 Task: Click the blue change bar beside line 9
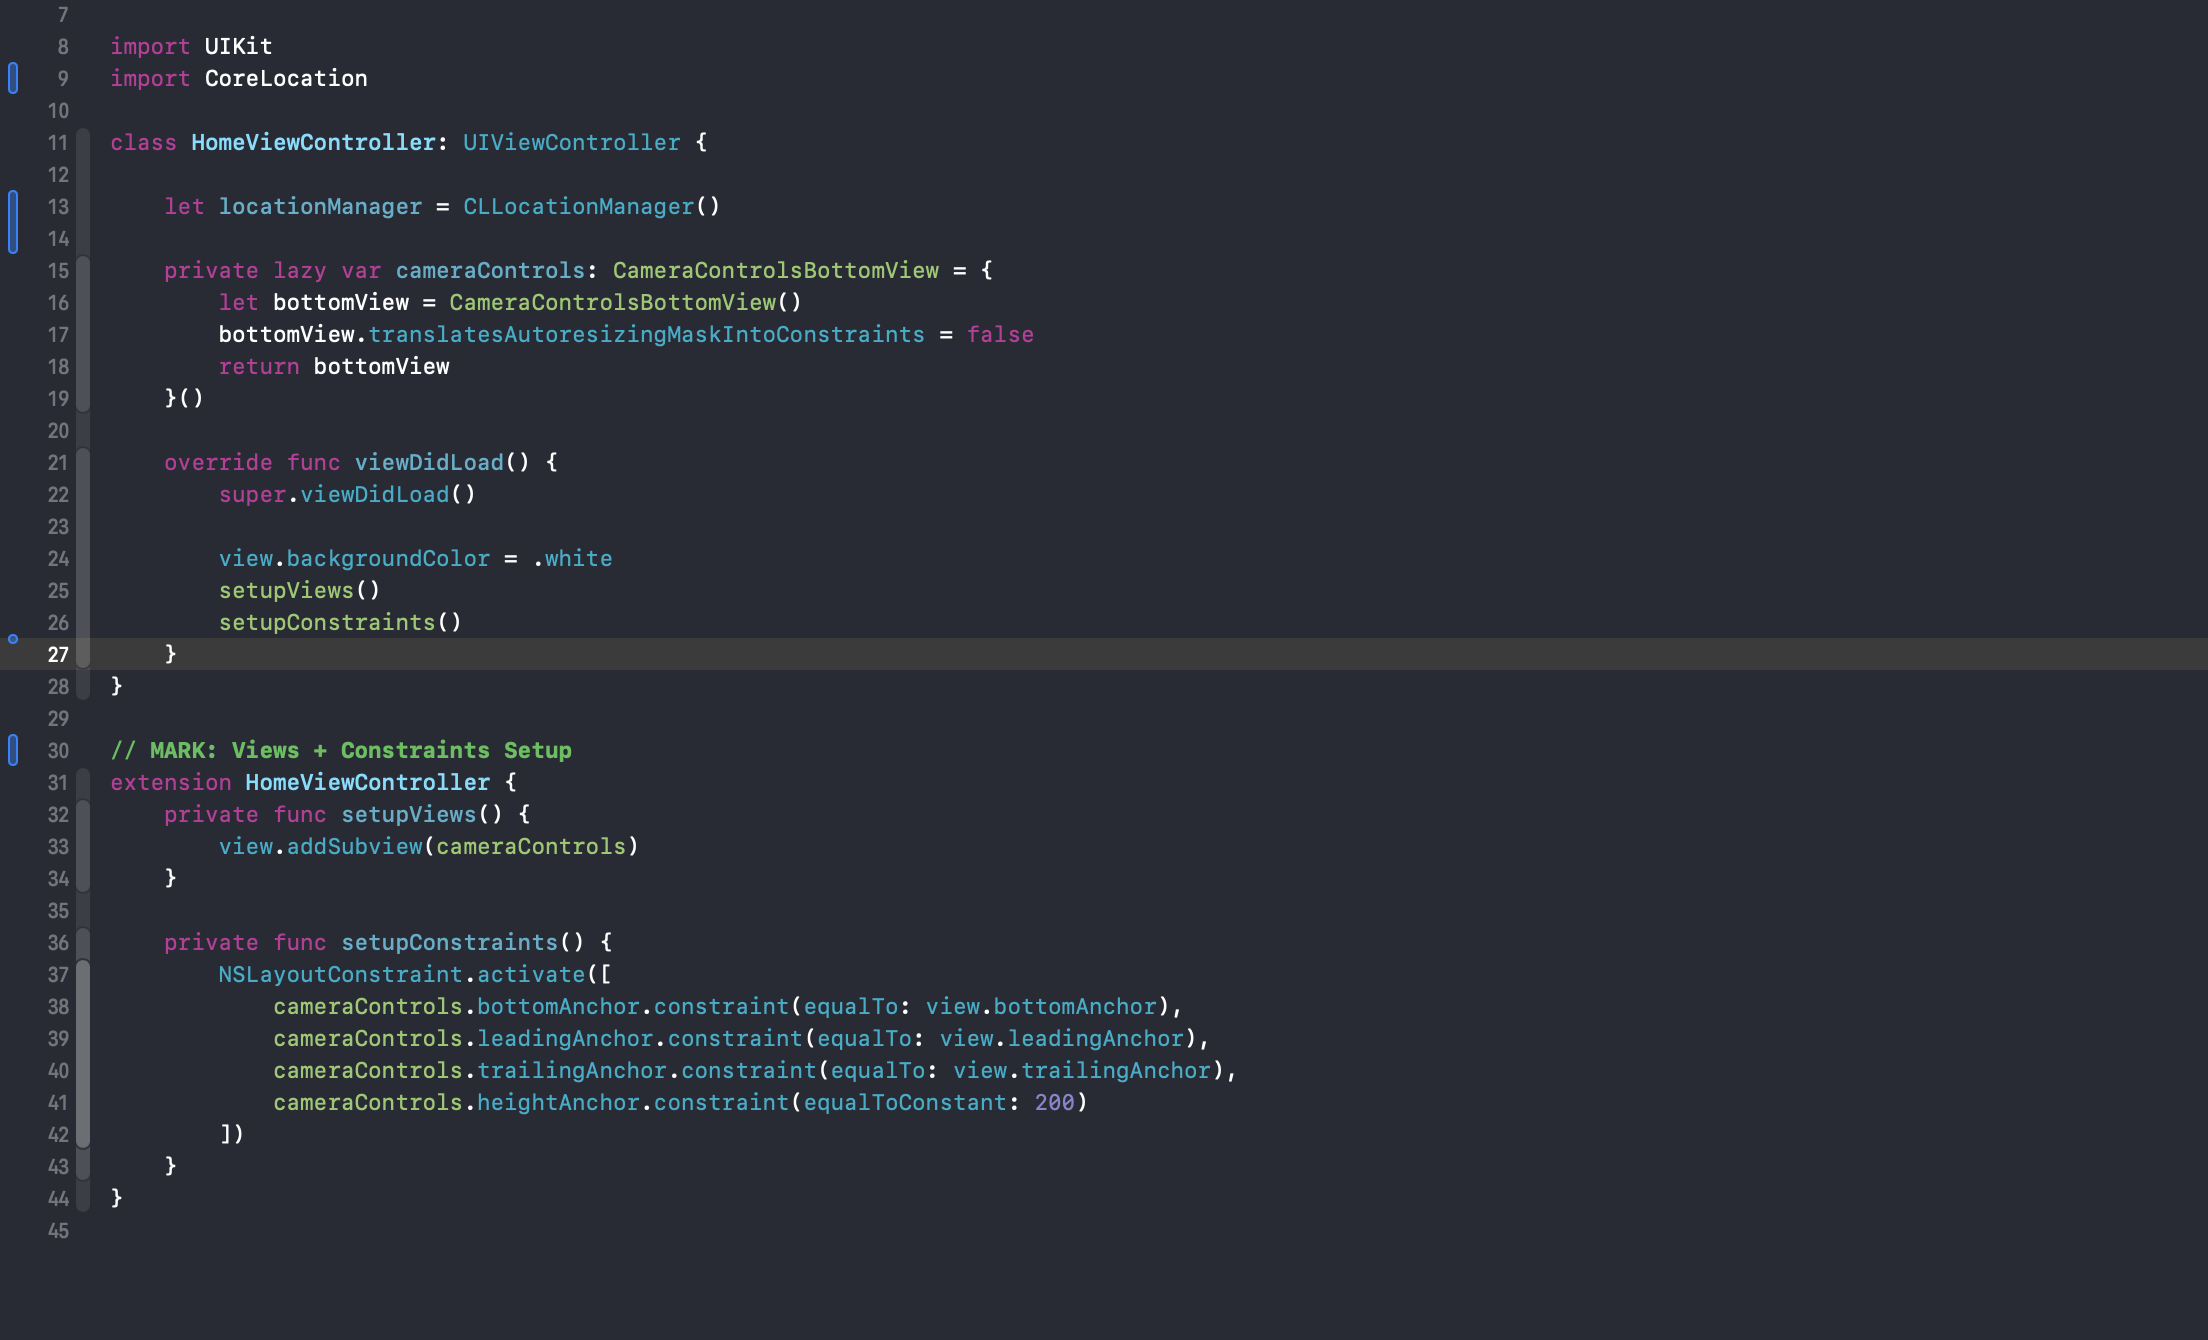[13, 78]
